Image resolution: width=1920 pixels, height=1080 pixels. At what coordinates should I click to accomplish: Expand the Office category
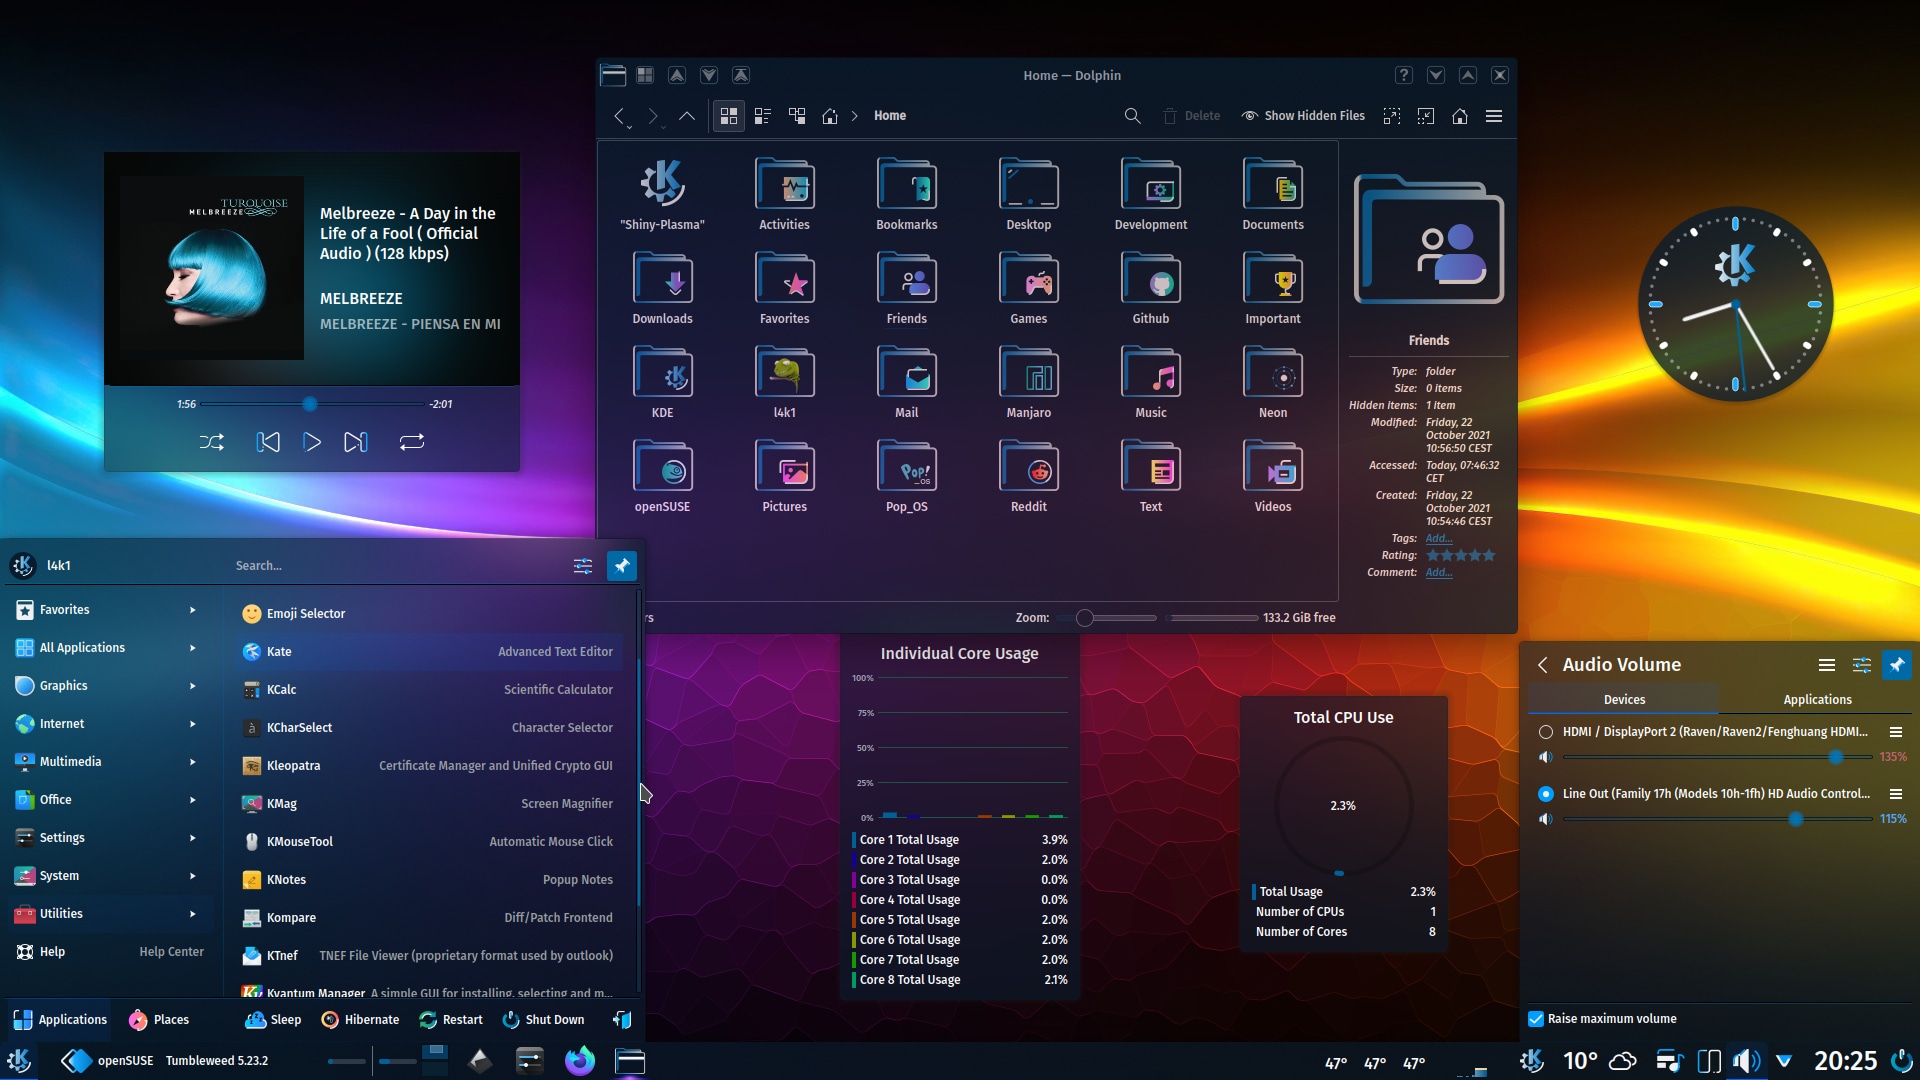tap(107, 800)
